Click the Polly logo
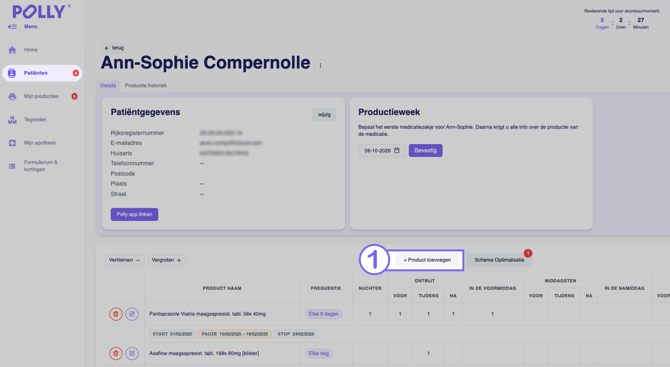The height and width of the screenshot is (367, 670). (x=40, y=12)
